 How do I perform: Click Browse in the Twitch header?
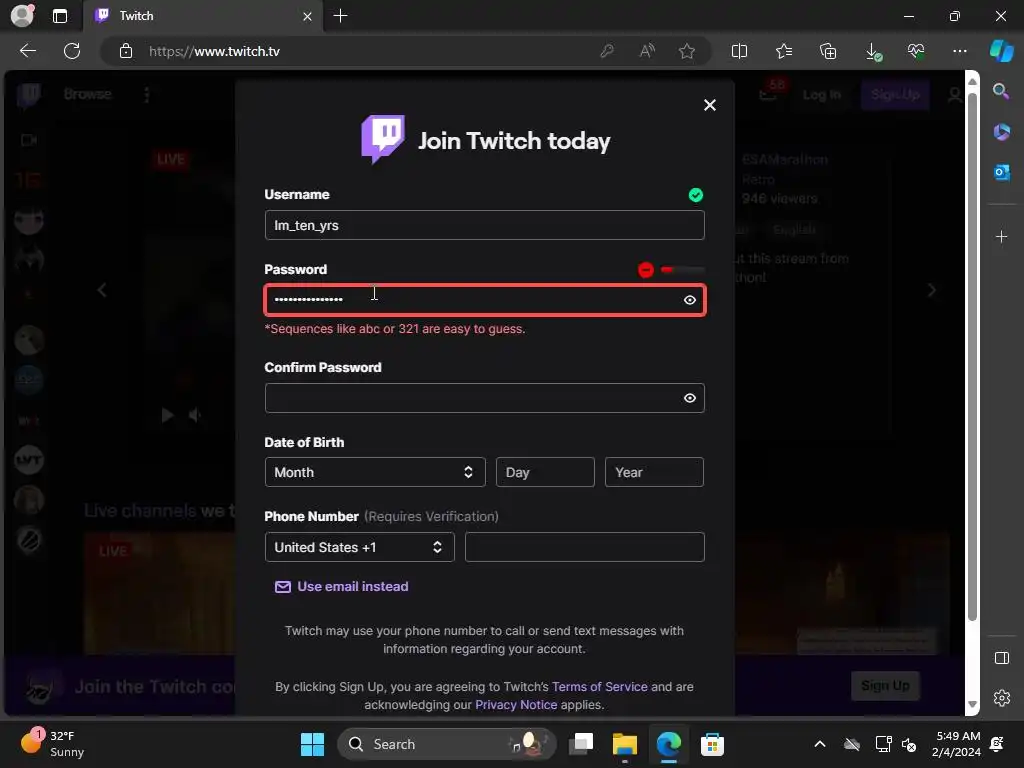point(88,94)
